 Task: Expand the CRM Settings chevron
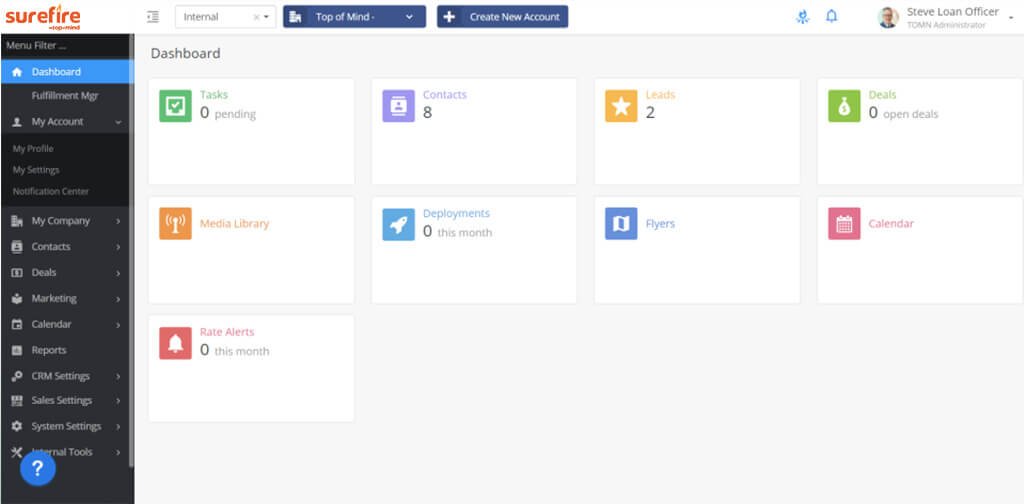[118, 377]
